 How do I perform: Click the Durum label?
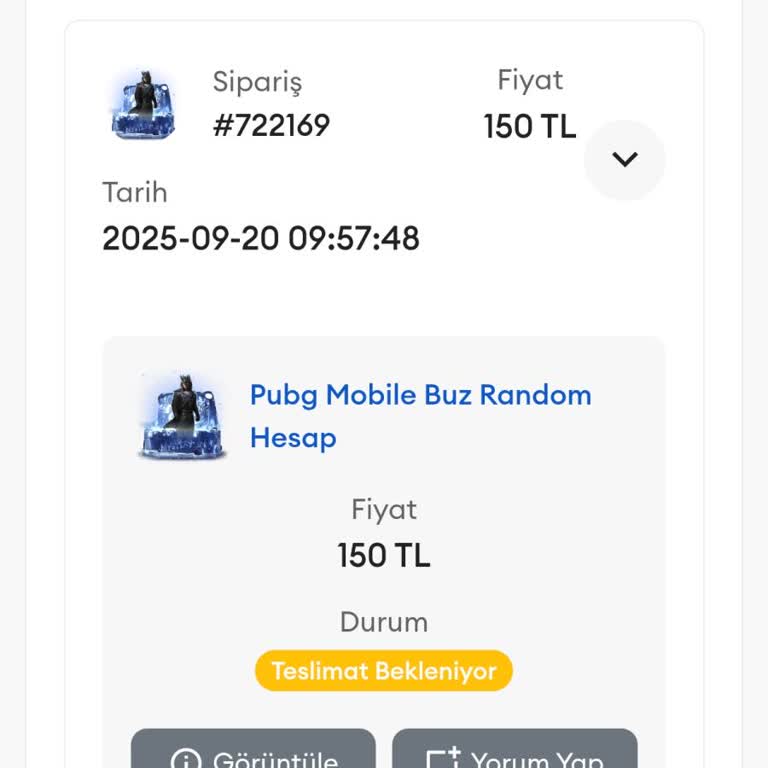(x=384, y=622)
